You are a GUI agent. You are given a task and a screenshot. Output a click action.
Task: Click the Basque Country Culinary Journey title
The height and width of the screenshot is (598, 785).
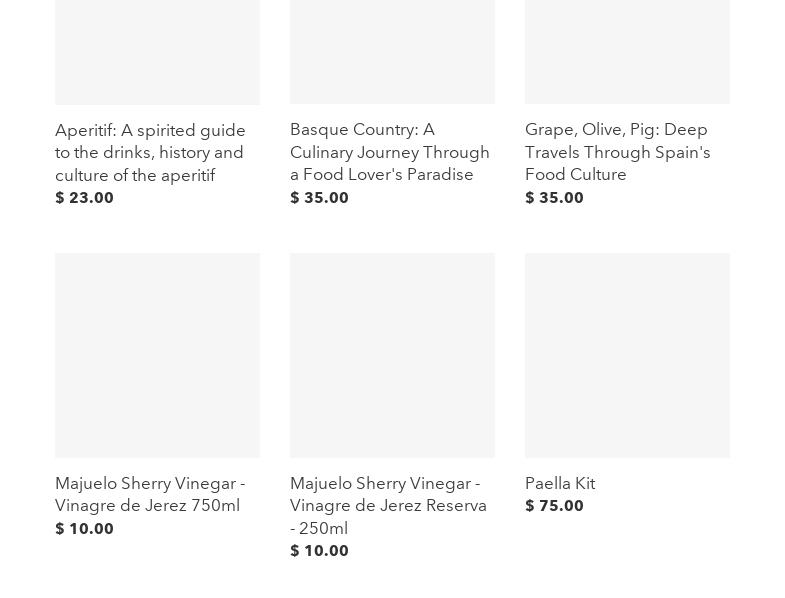pyautogui.click(x=389, y=152)
